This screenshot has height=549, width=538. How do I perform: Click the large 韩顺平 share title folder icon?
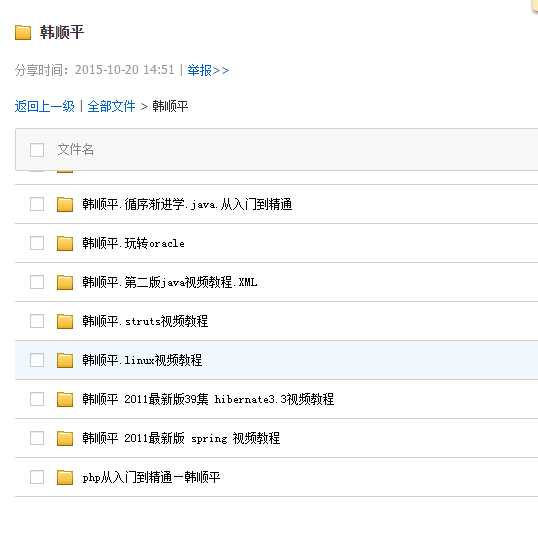pyautogui.click(x=23, y=33)
